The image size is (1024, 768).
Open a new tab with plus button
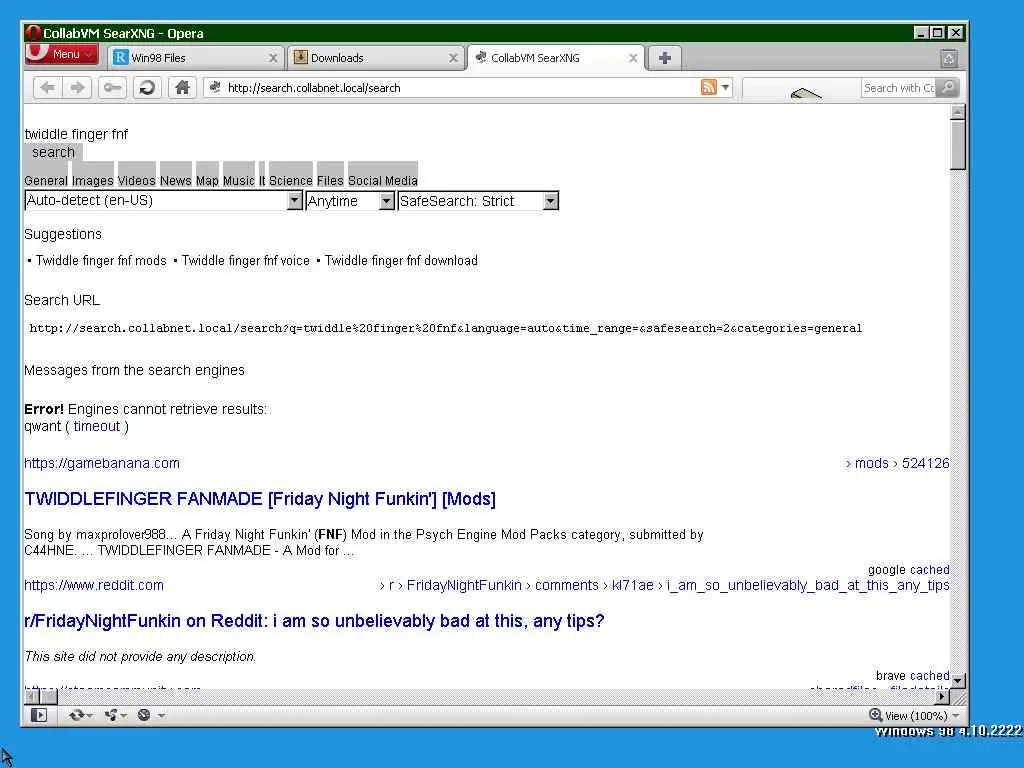coord(665,57)
